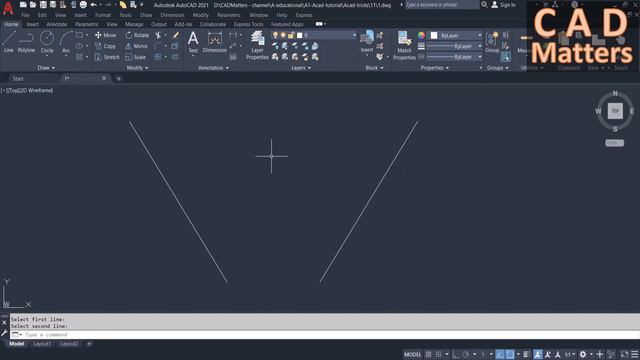Click the Erase pencil icon
Image resolution: width=640 pixels, height=360 pixels.
(176, 35)
